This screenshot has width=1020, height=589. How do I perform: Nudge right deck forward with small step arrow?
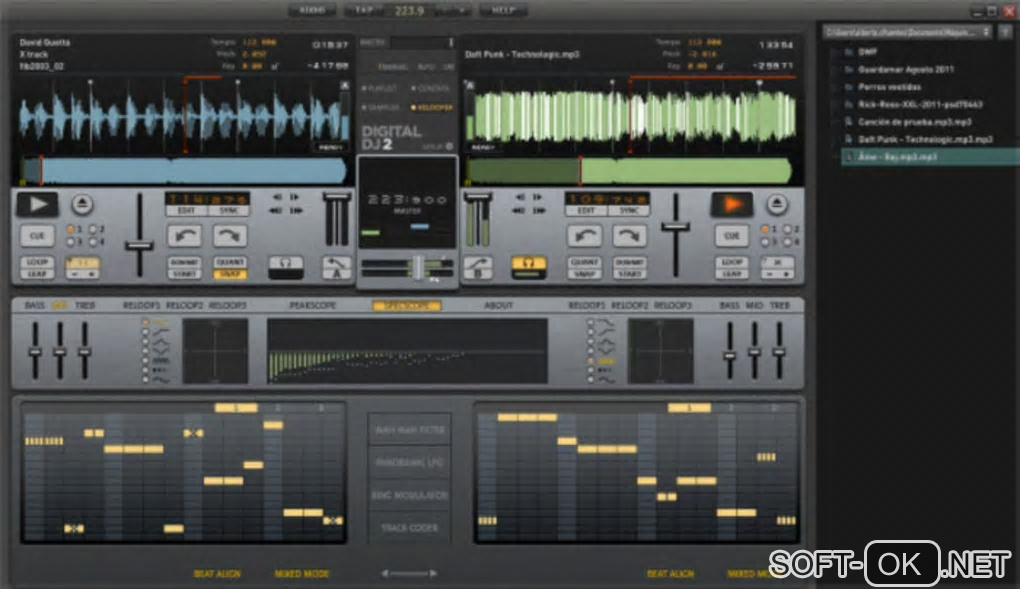[x=537, y=197]
